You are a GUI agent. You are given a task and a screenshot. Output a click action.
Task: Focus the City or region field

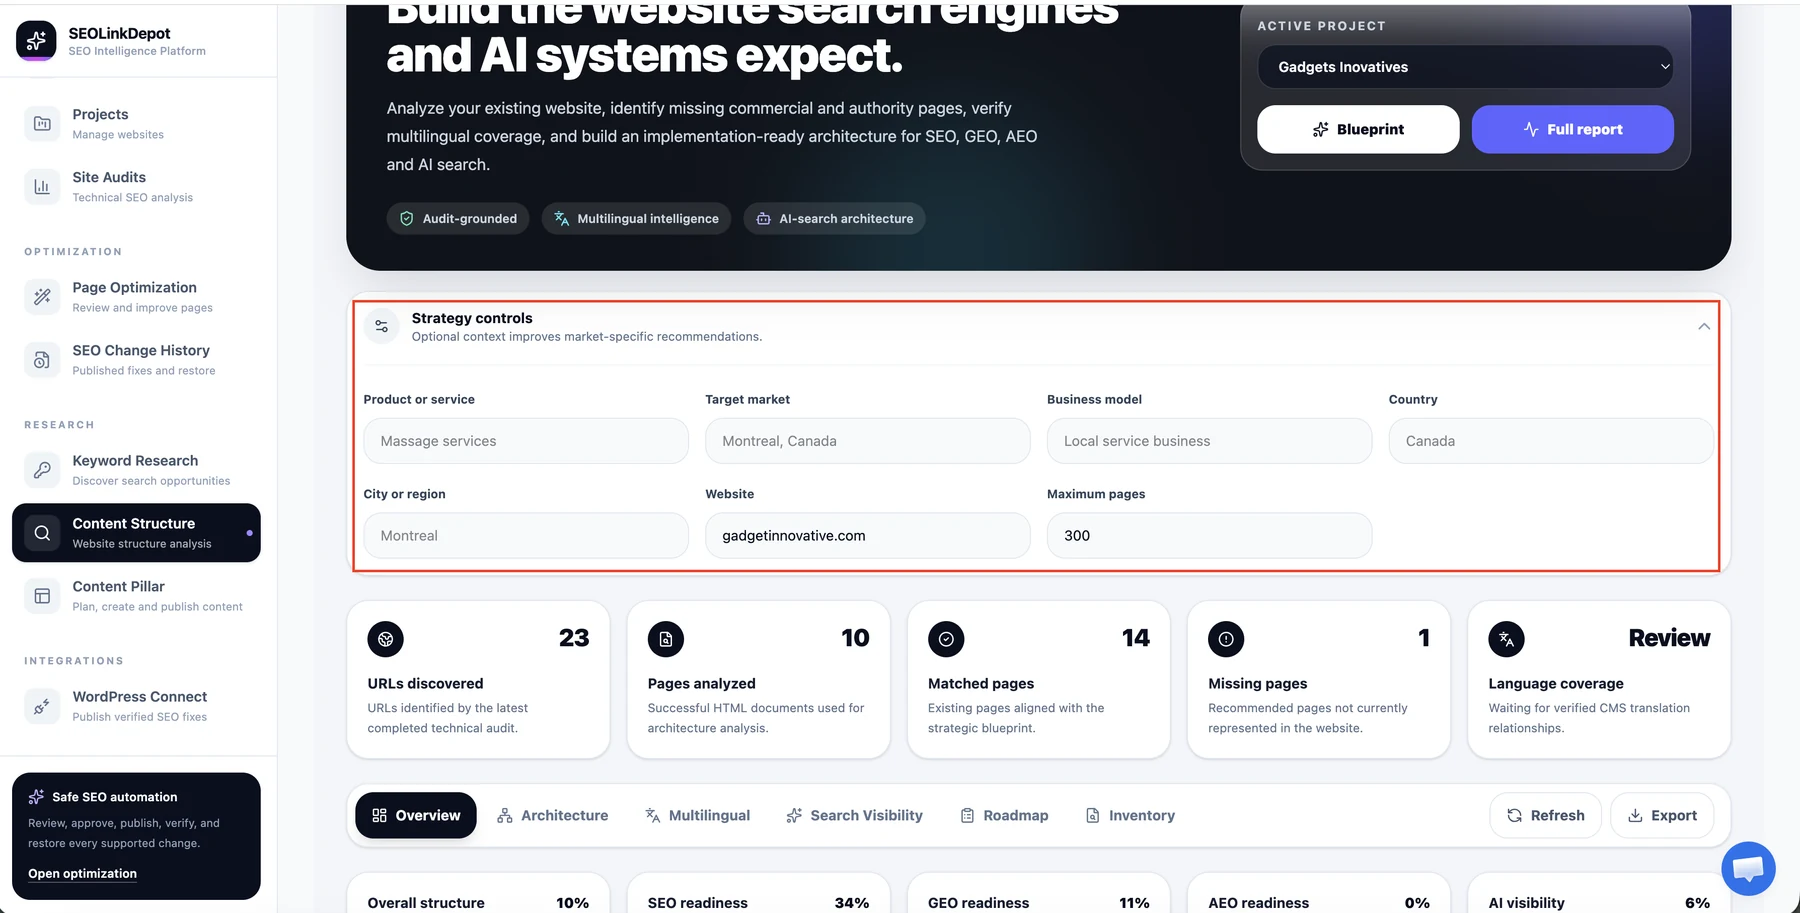526,536
